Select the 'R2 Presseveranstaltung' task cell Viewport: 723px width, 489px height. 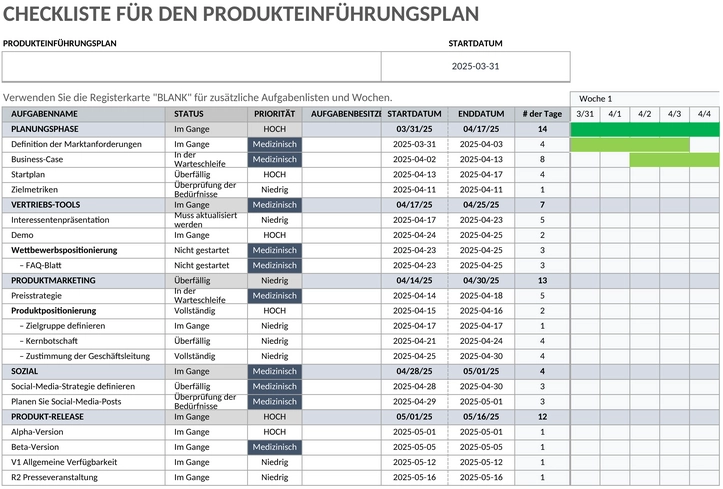[83, 477]
